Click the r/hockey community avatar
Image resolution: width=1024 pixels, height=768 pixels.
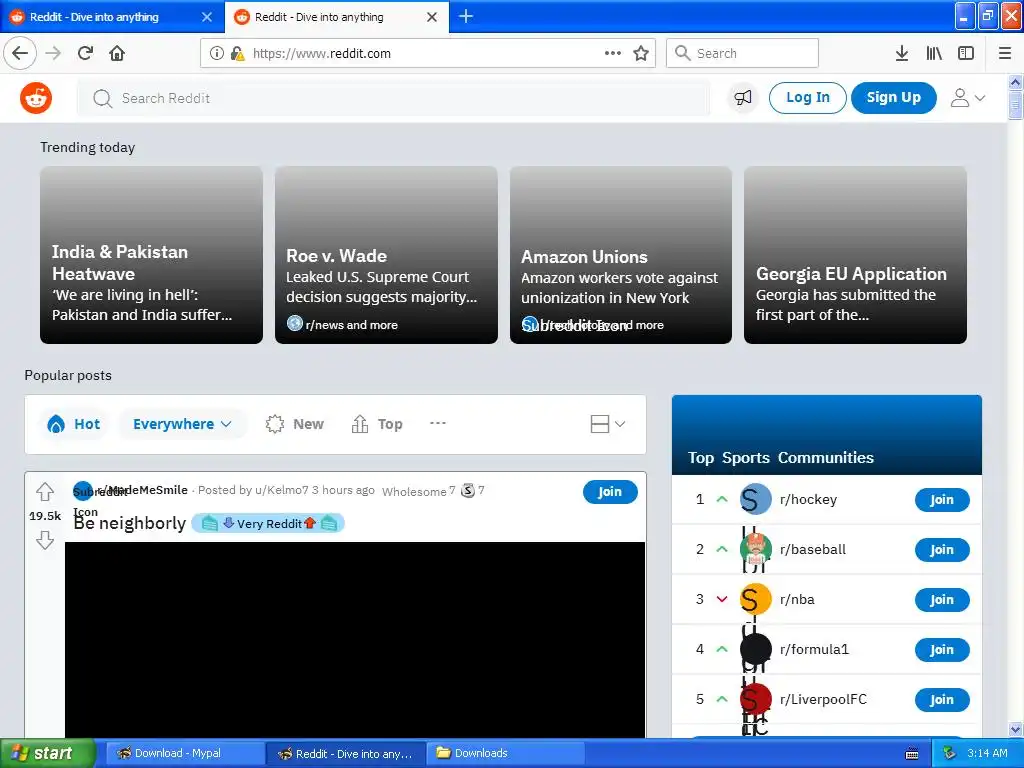pyautogui.click(x=756, y=499)
